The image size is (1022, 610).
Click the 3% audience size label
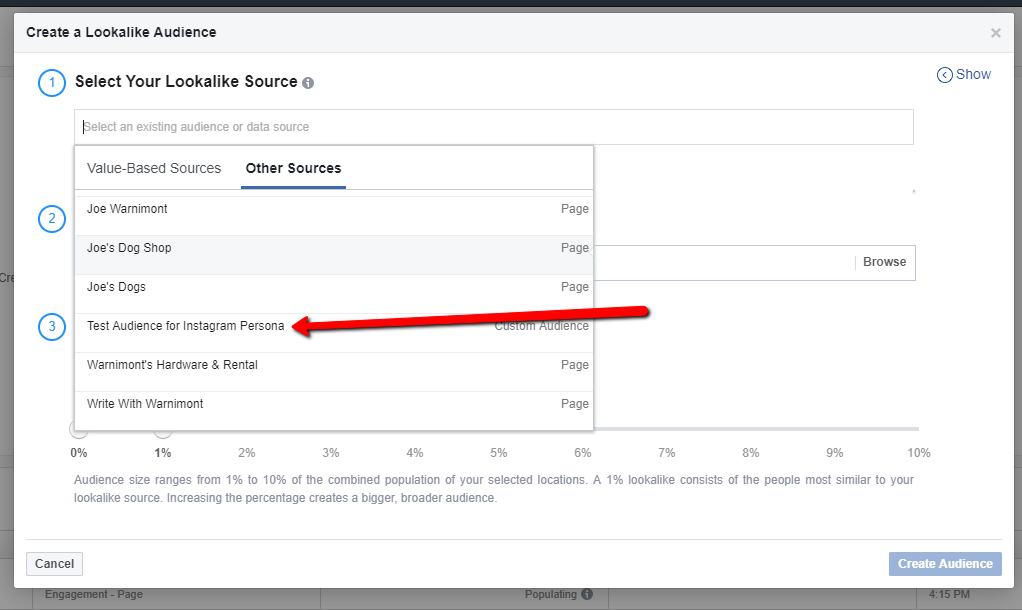pos(330,453)
